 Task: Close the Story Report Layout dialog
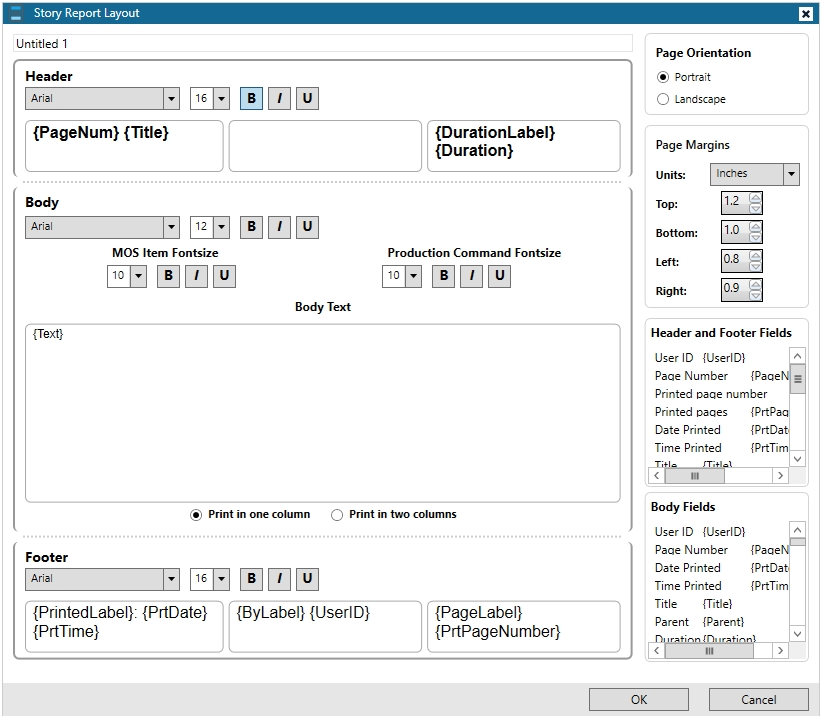point(806,13)
